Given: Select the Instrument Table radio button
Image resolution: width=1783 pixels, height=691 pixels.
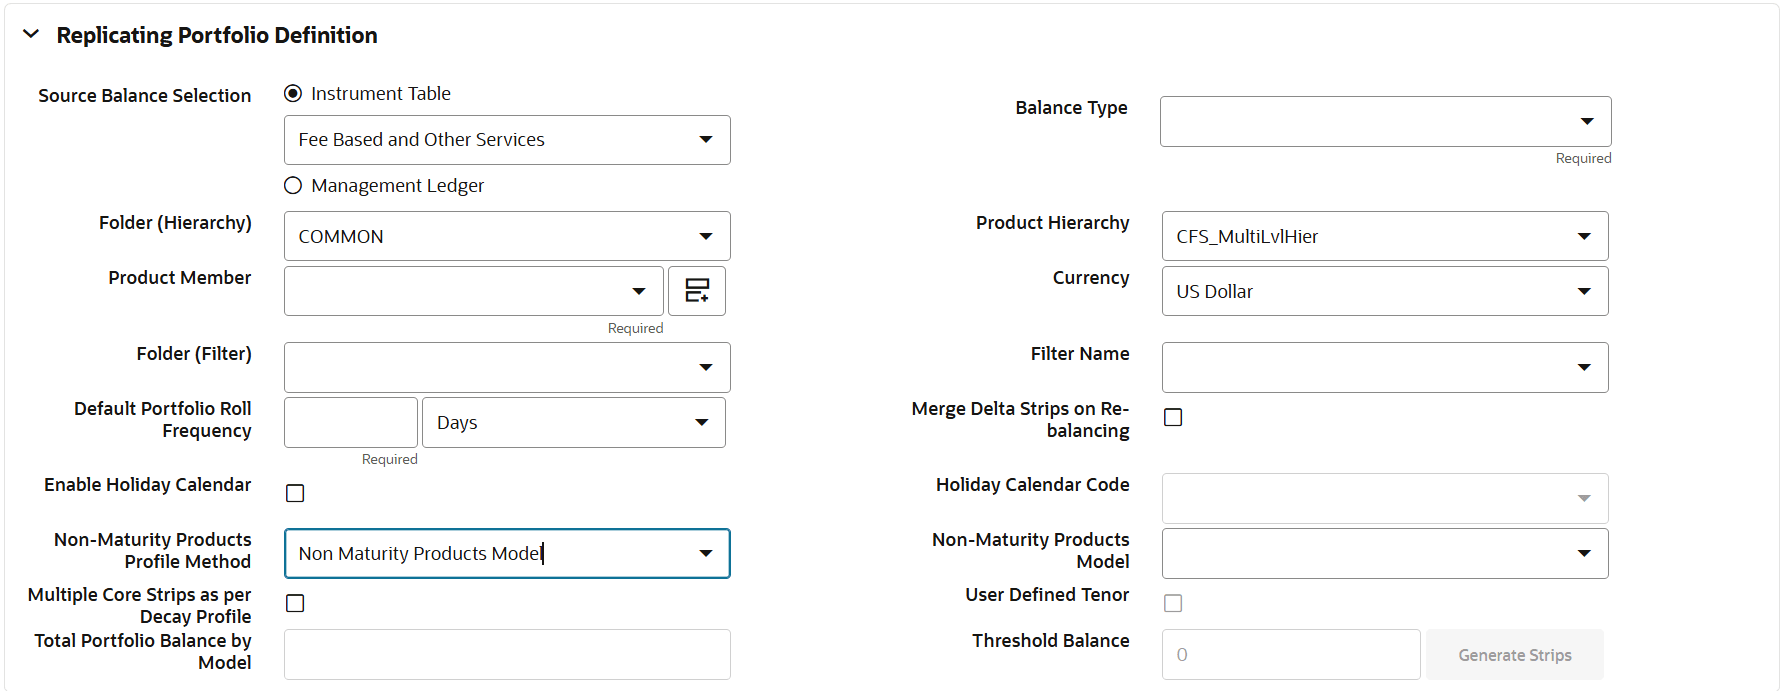Looking at the screenshot, I should pos(293,94).
